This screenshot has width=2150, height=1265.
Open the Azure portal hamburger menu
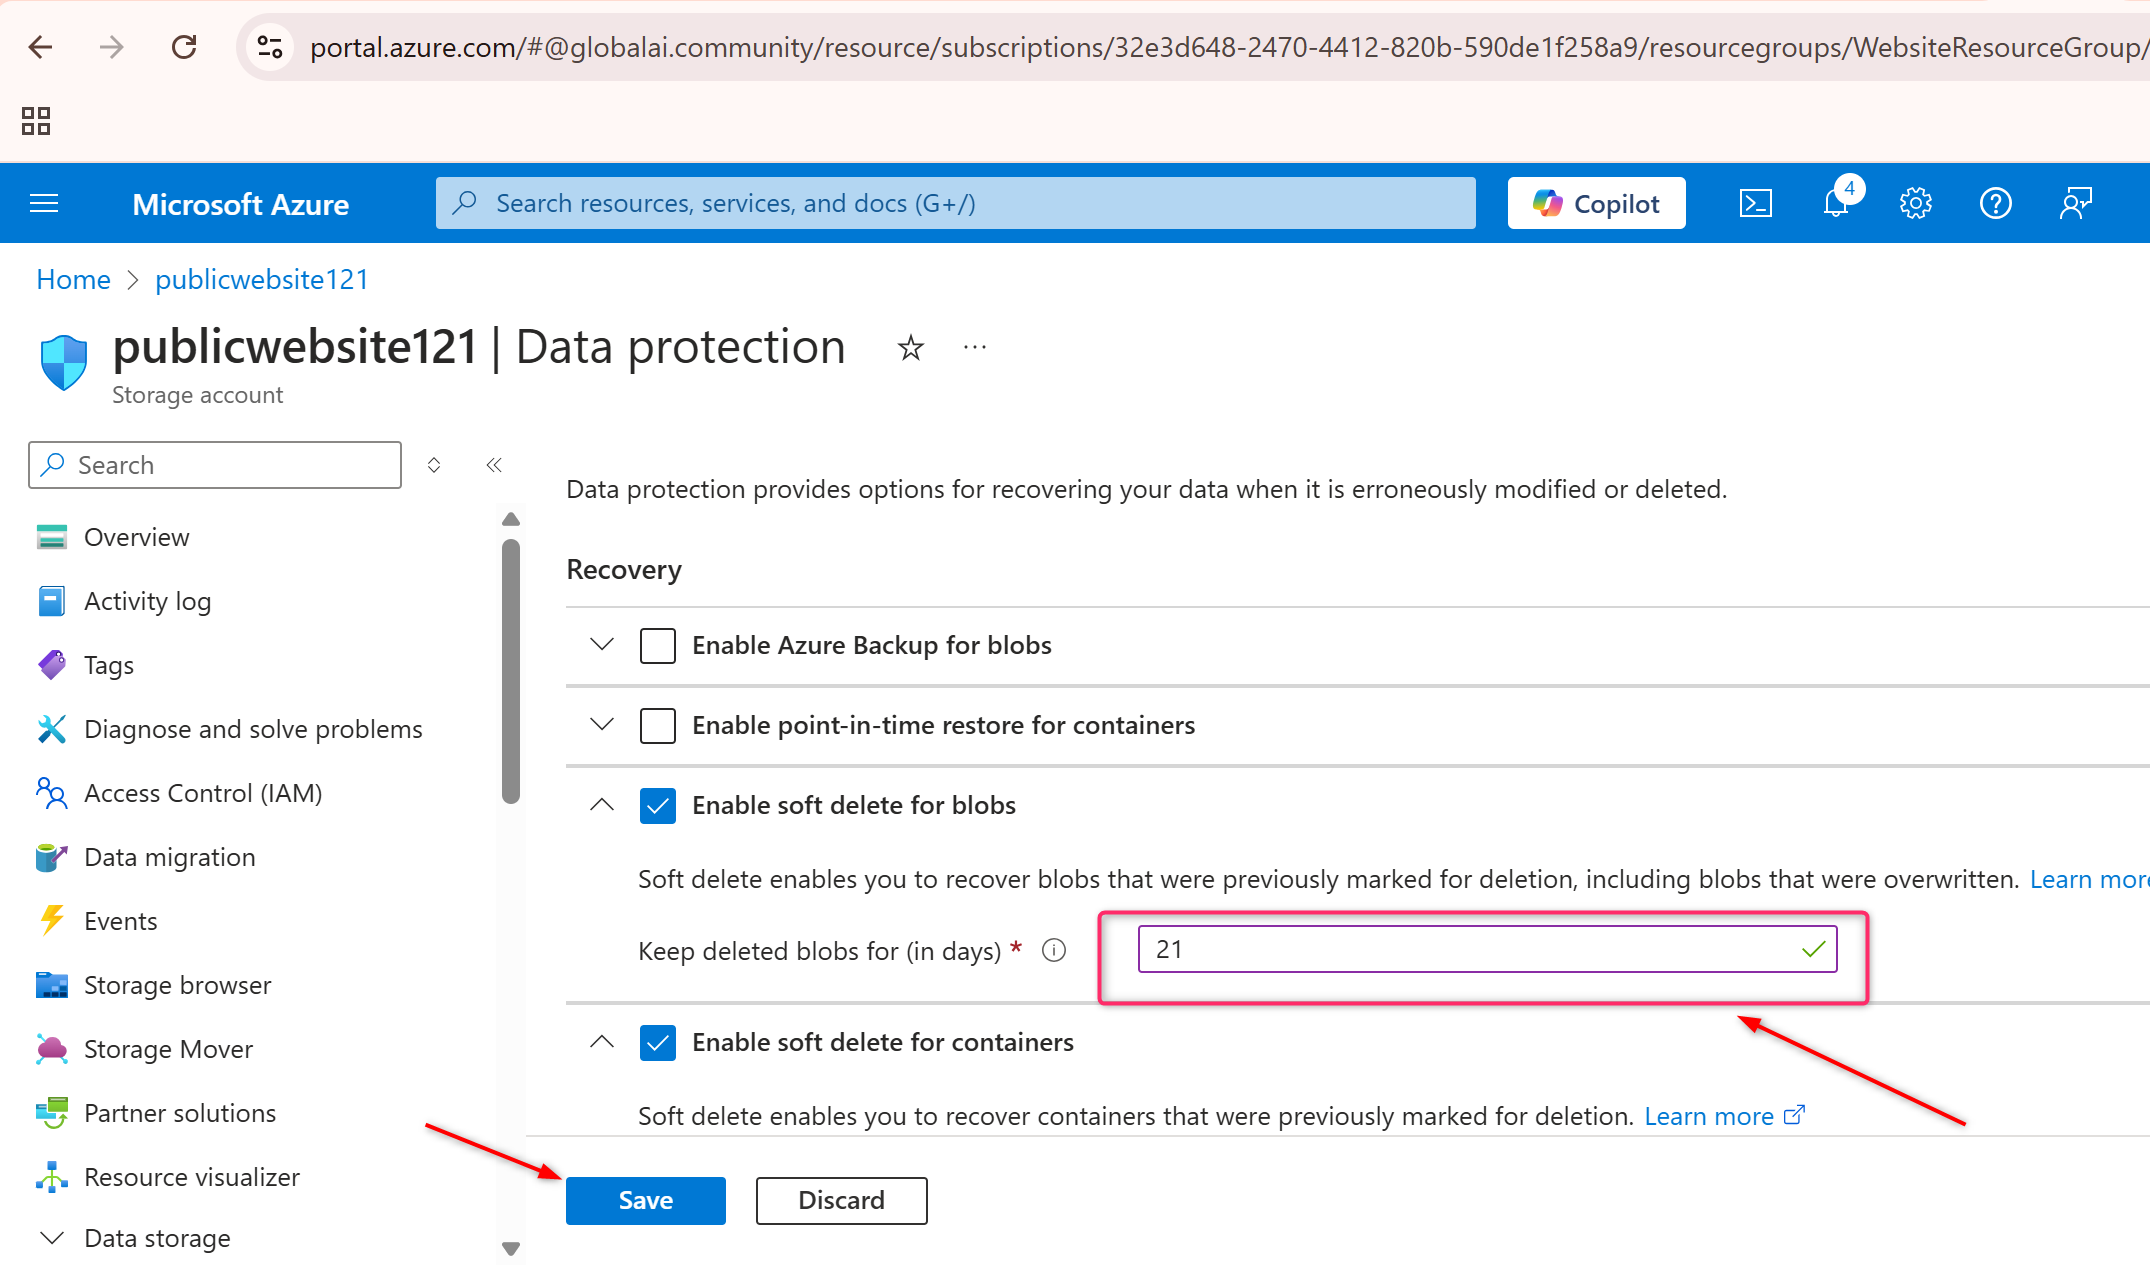click(x=44, y=204)
